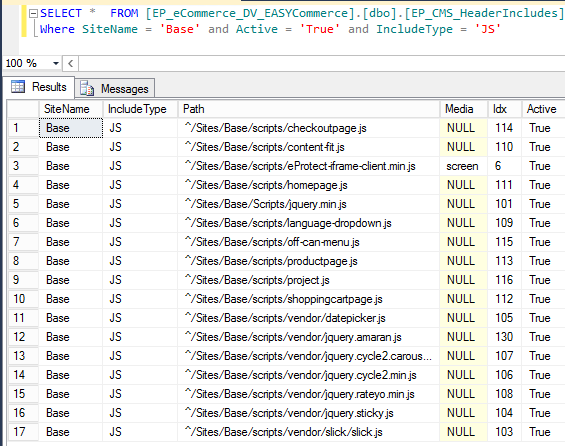Select the IncludeType column header
Screen dimensions: 565x446
point(140,109)
